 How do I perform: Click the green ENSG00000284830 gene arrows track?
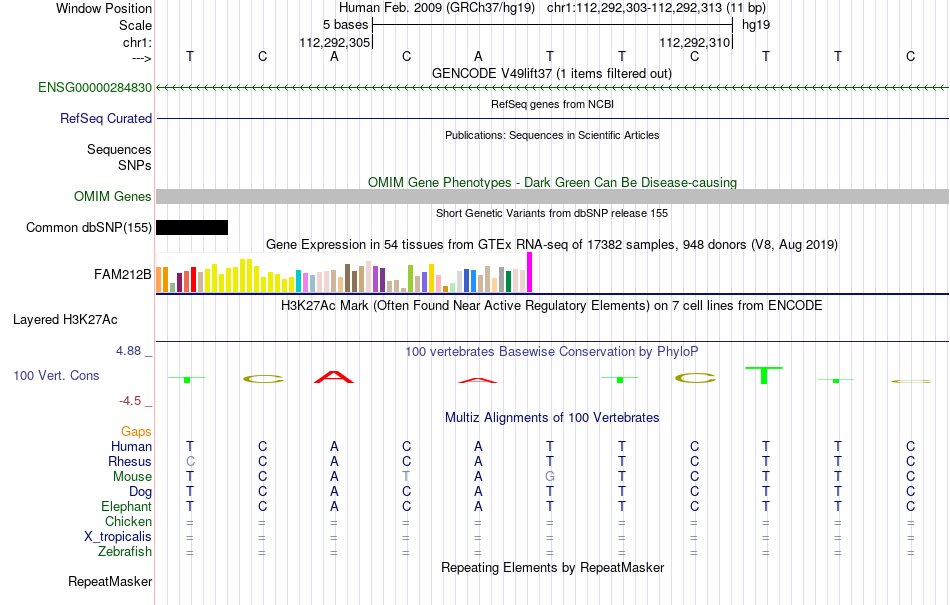click(553, 88)
